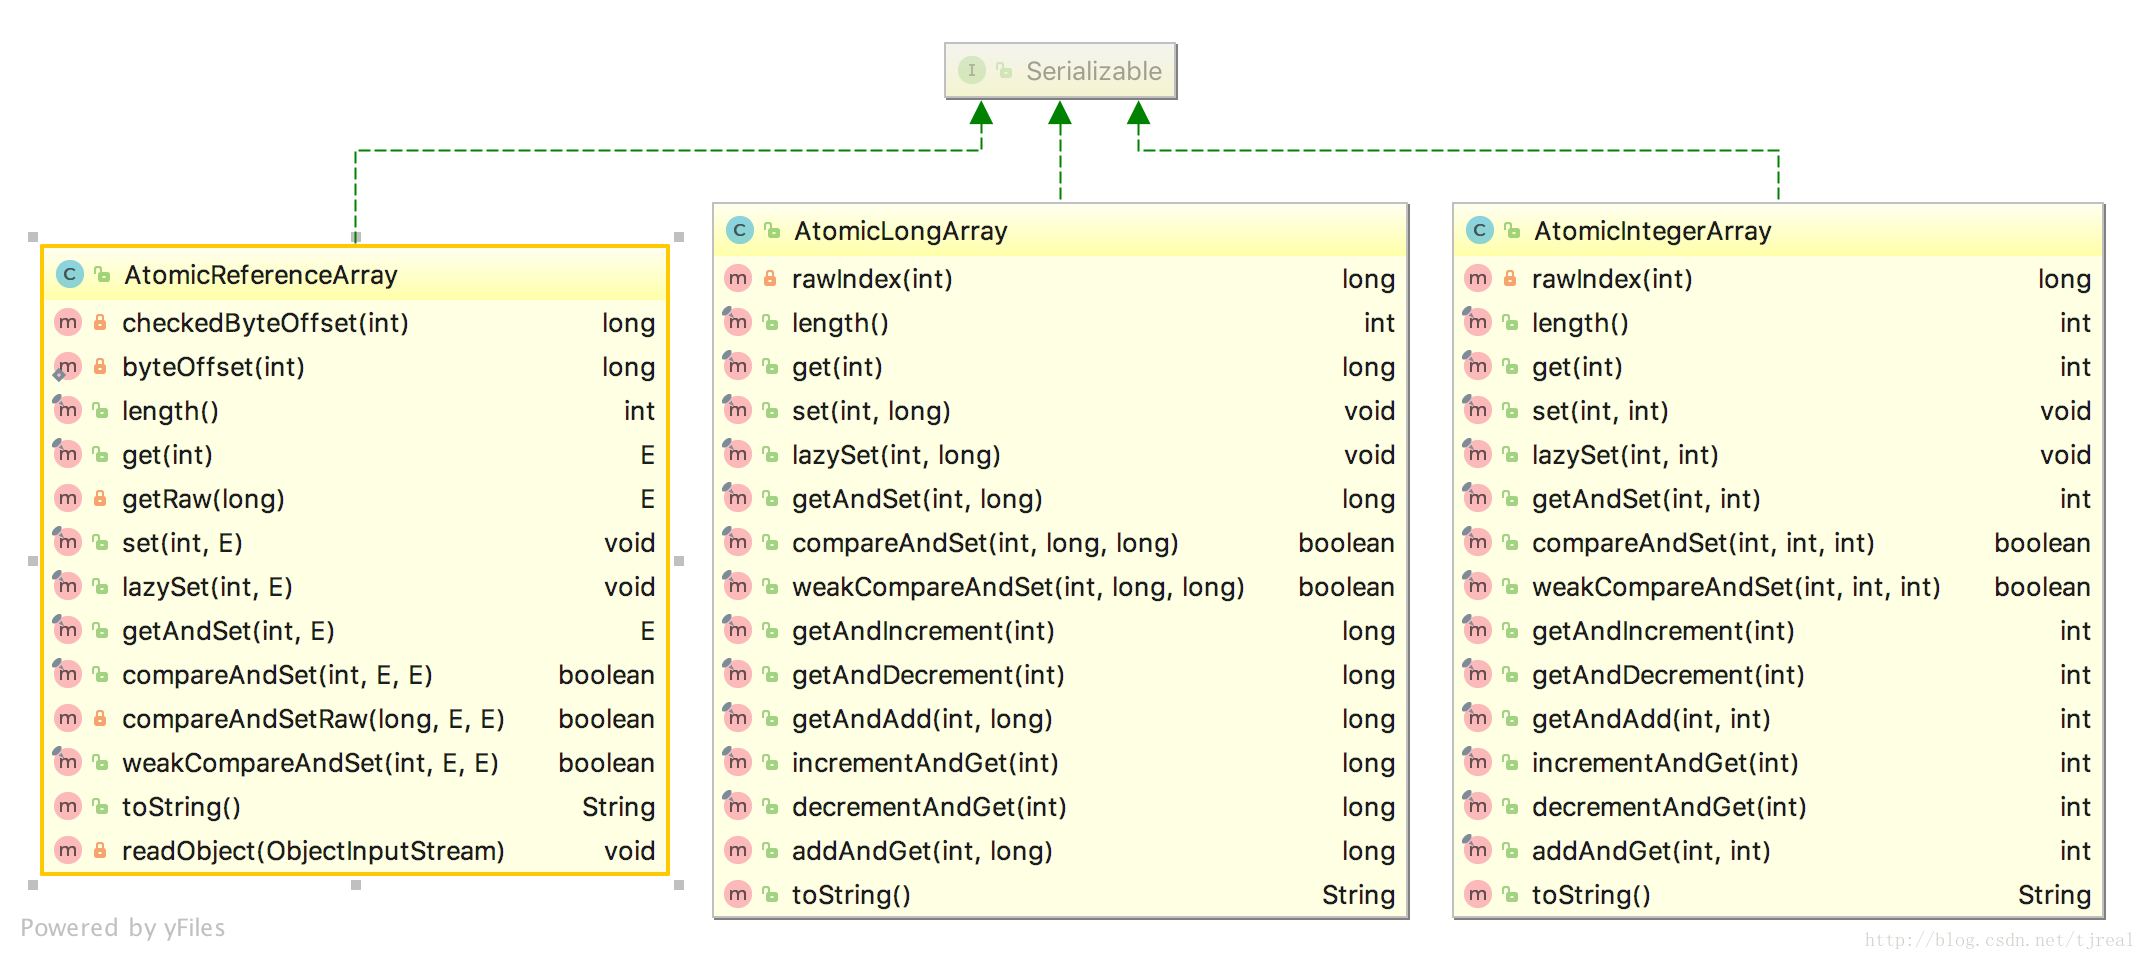Select the Serializable interface node
The width and height of the screenshot is (2146, 960).
(1060, 71)
